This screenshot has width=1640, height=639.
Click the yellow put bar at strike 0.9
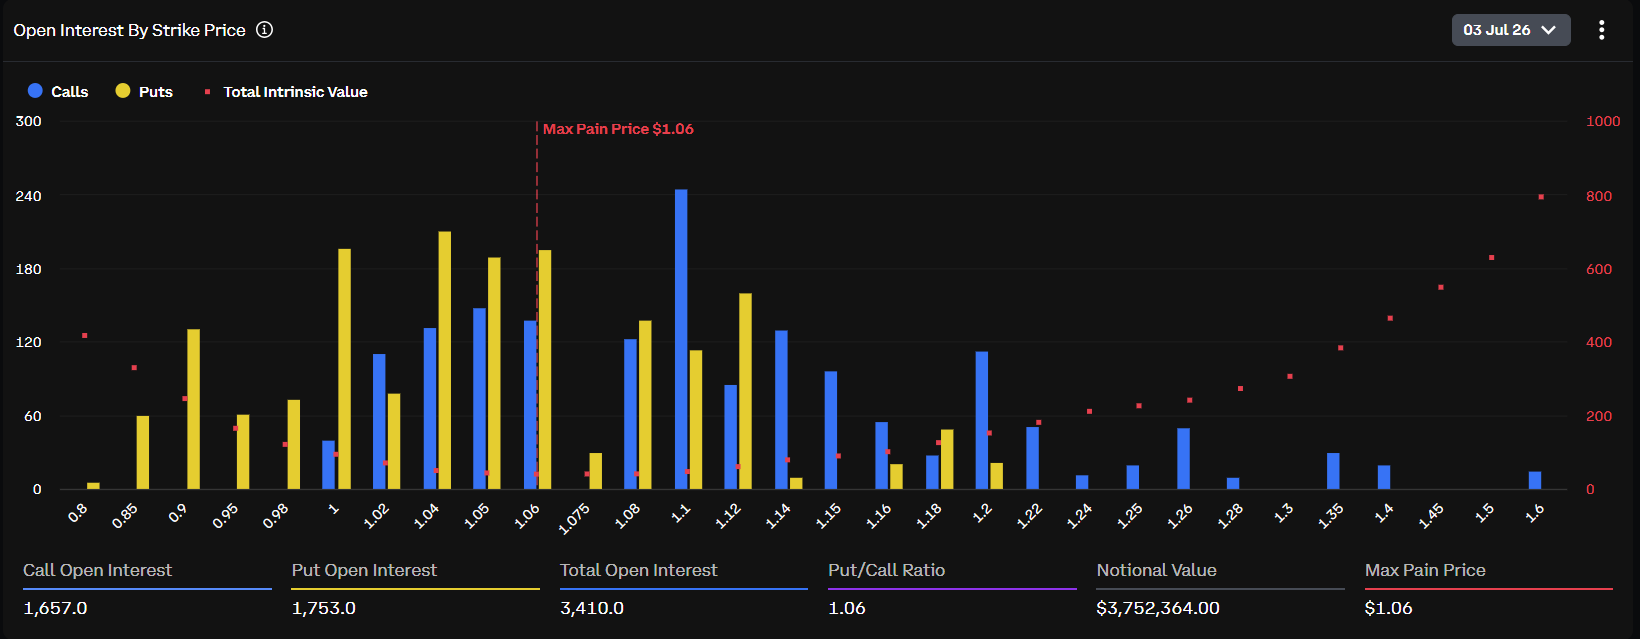193,409
